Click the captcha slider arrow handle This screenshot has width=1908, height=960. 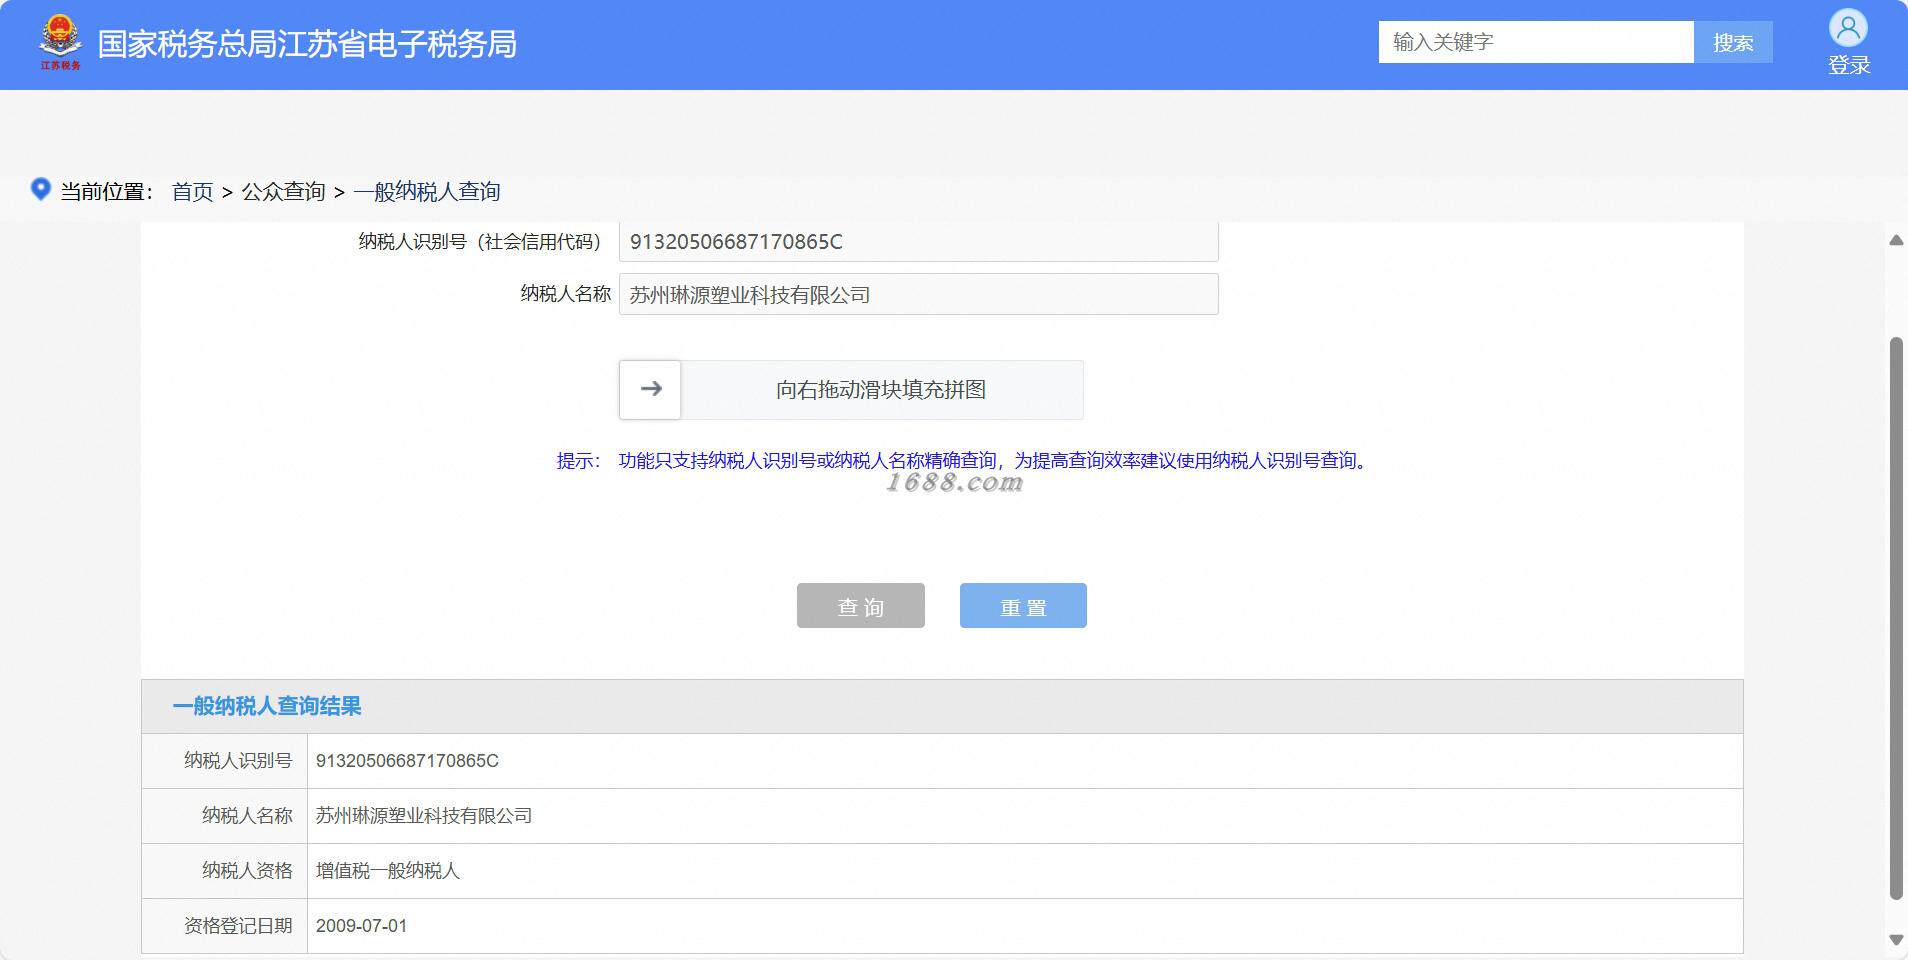coord(650,389)
